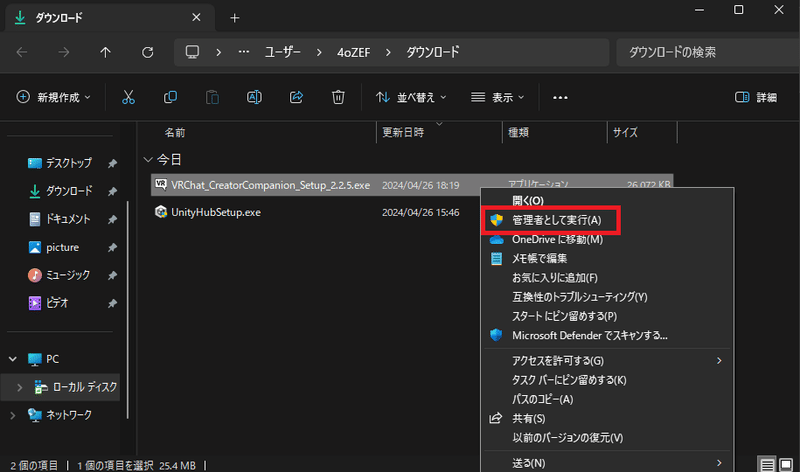The image size is (800, 472).
Task: Click the ダウンロードの検索 search box
Action: [708, 52]
